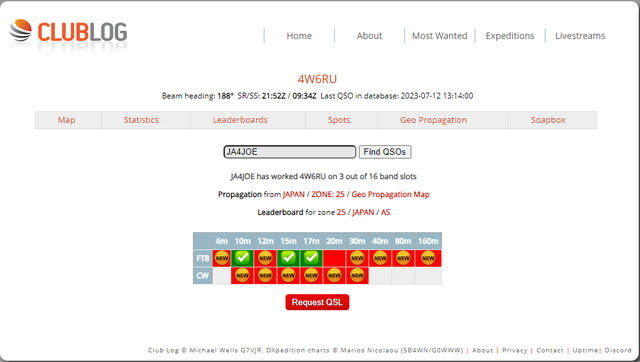Open the footer Discord link

point(618,350)
